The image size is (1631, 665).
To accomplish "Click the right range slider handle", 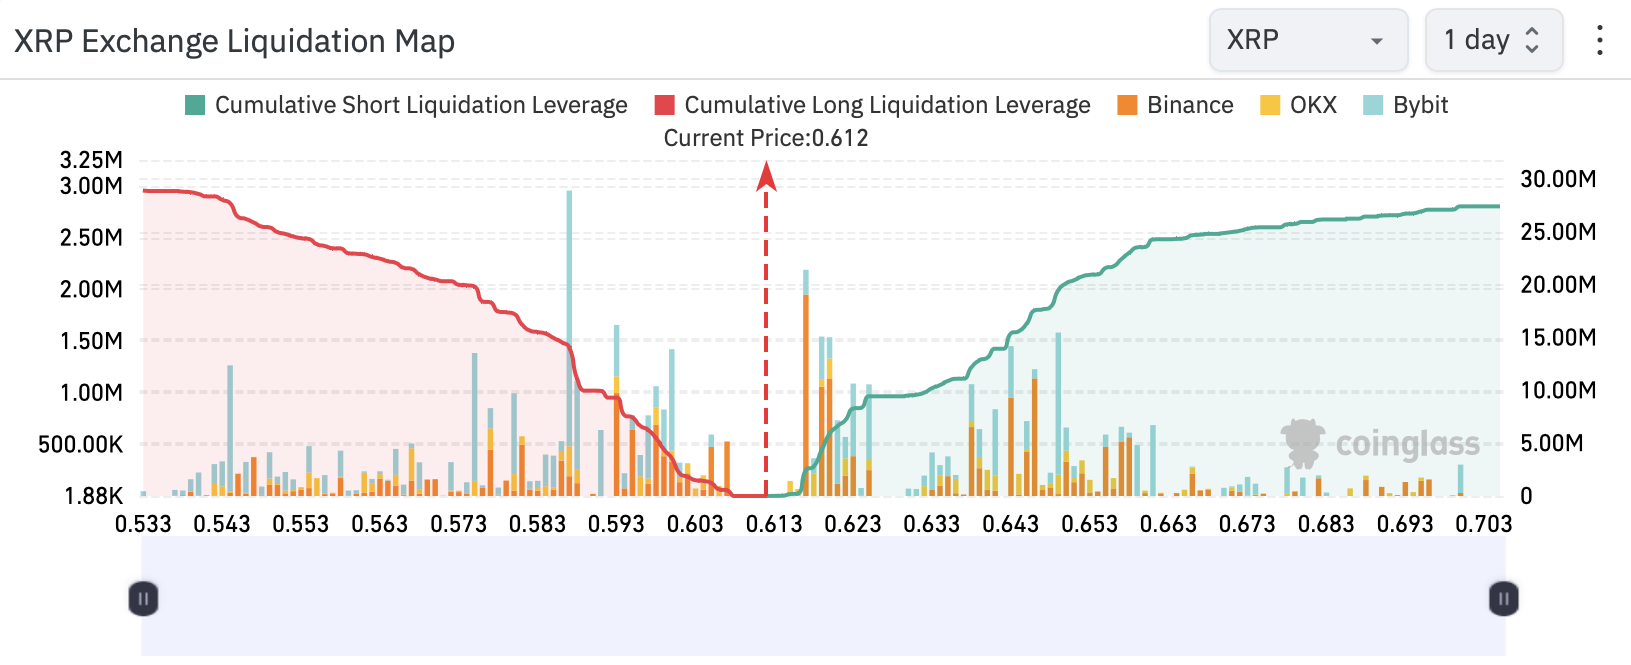I will click(1503, 599).
